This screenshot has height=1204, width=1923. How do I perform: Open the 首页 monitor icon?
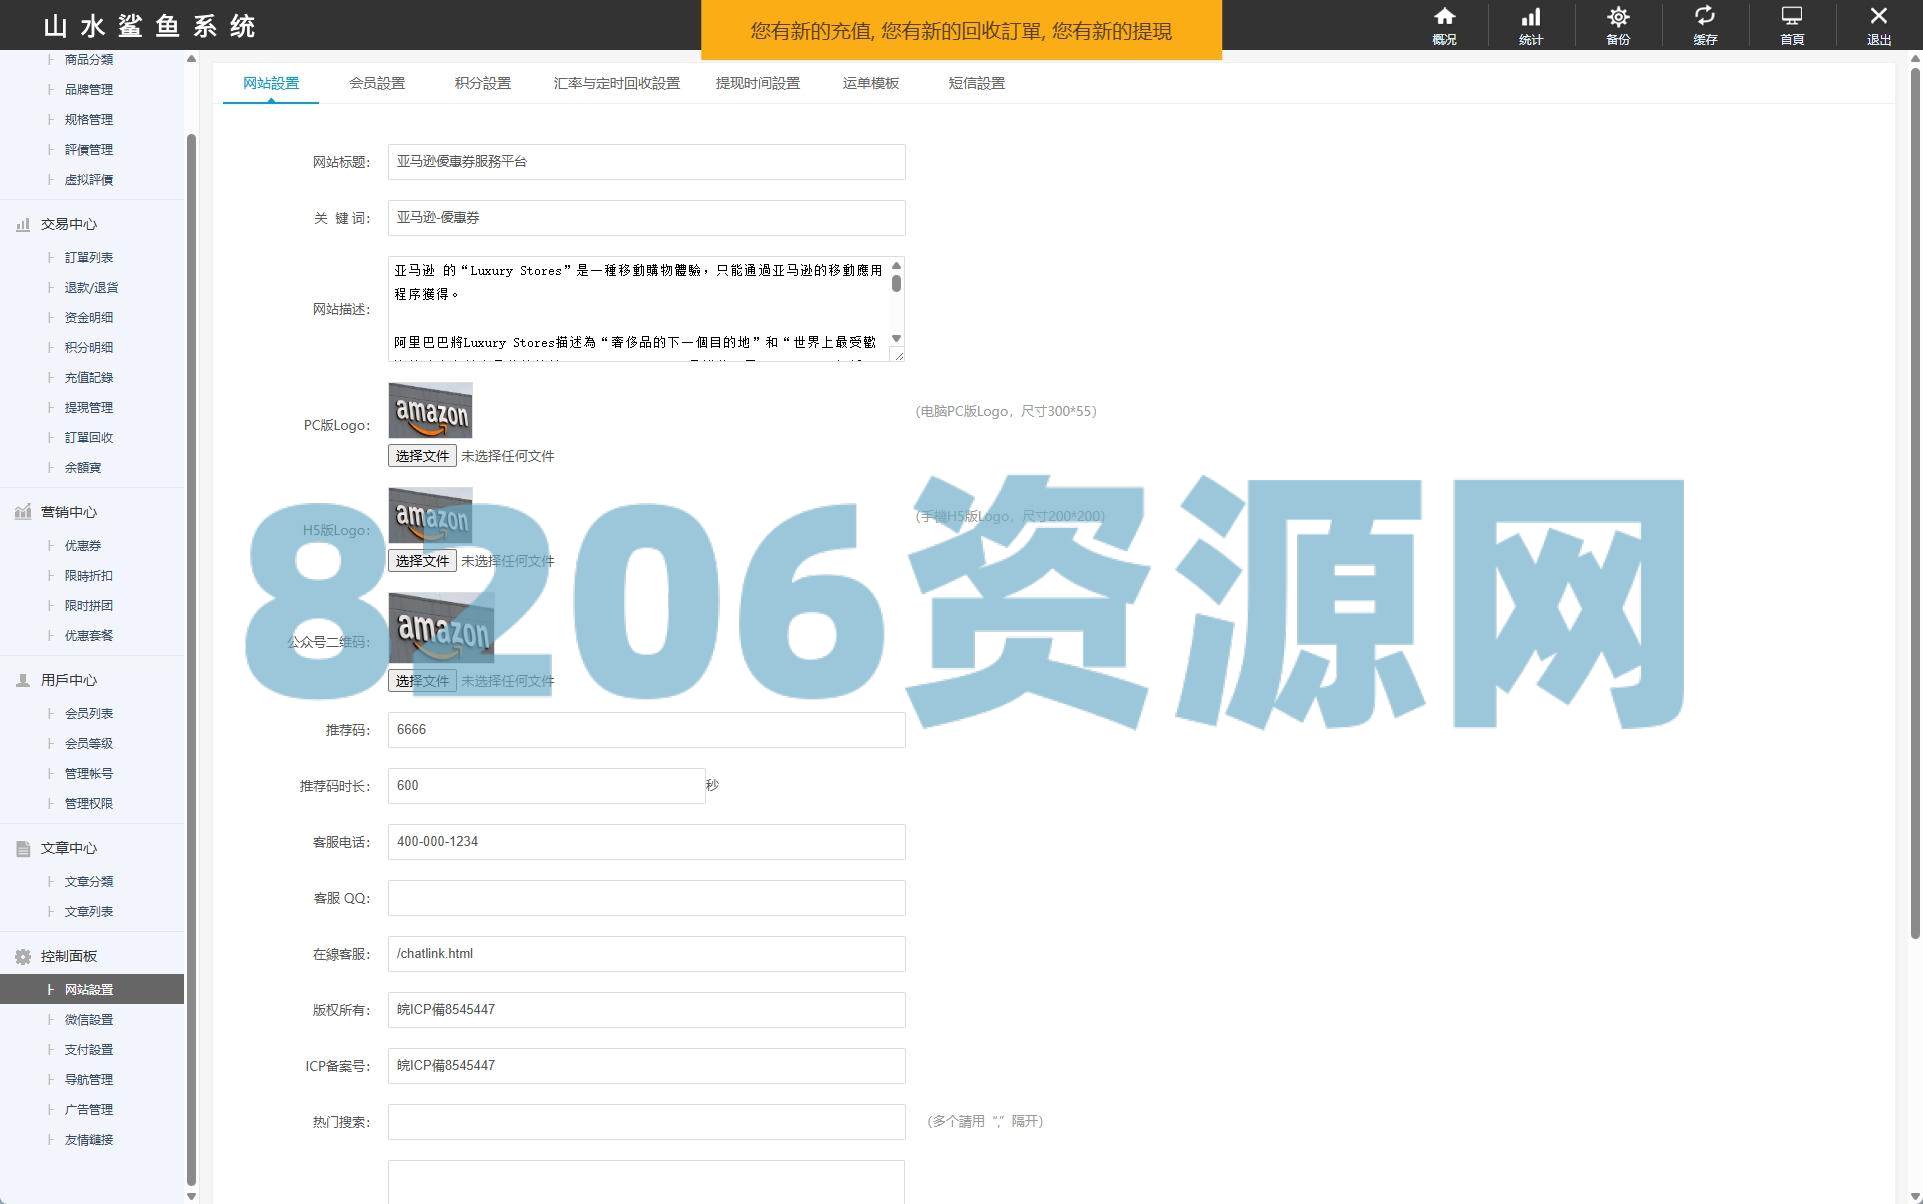[1792, 17]
